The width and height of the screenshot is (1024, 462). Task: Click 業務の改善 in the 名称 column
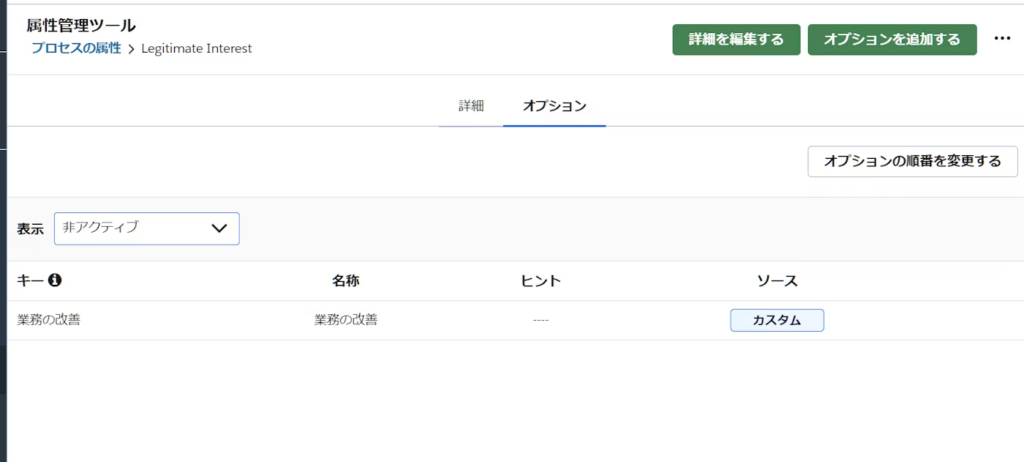[345, 320]
